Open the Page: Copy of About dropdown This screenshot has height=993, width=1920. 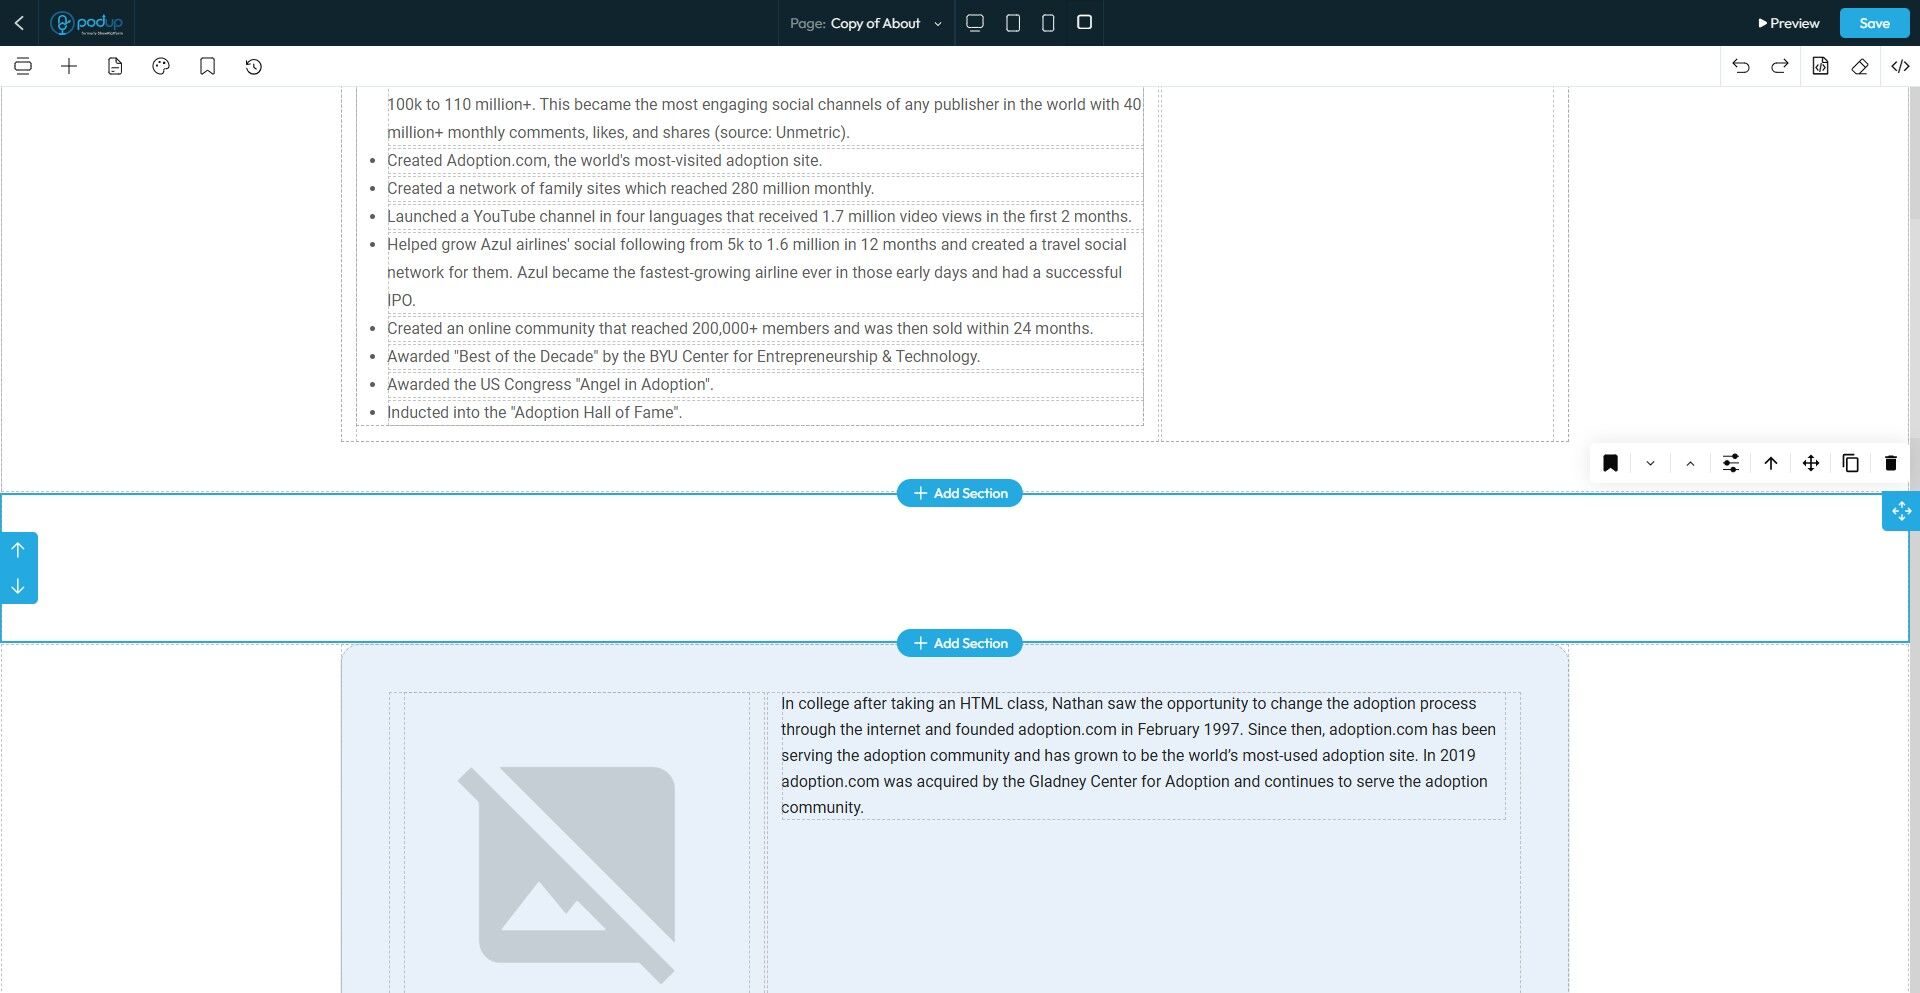tap(866, 23)
